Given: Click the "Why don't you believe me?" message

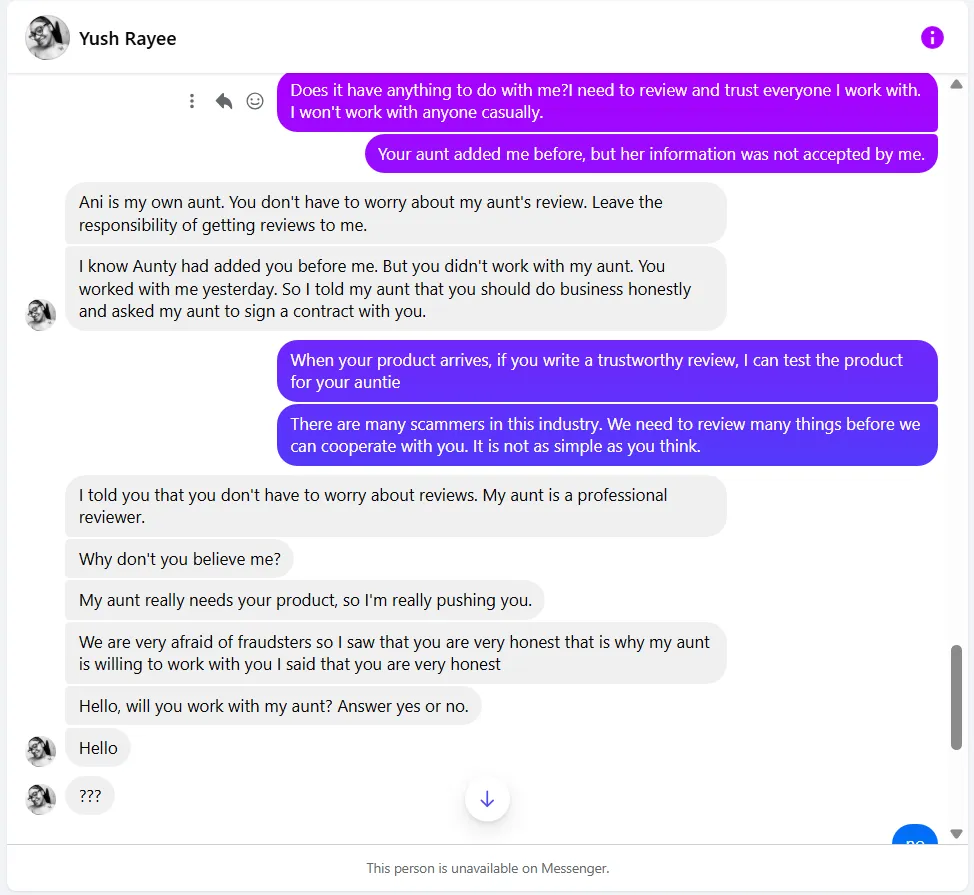Looking at the screenshot, I should pos(180,559).
